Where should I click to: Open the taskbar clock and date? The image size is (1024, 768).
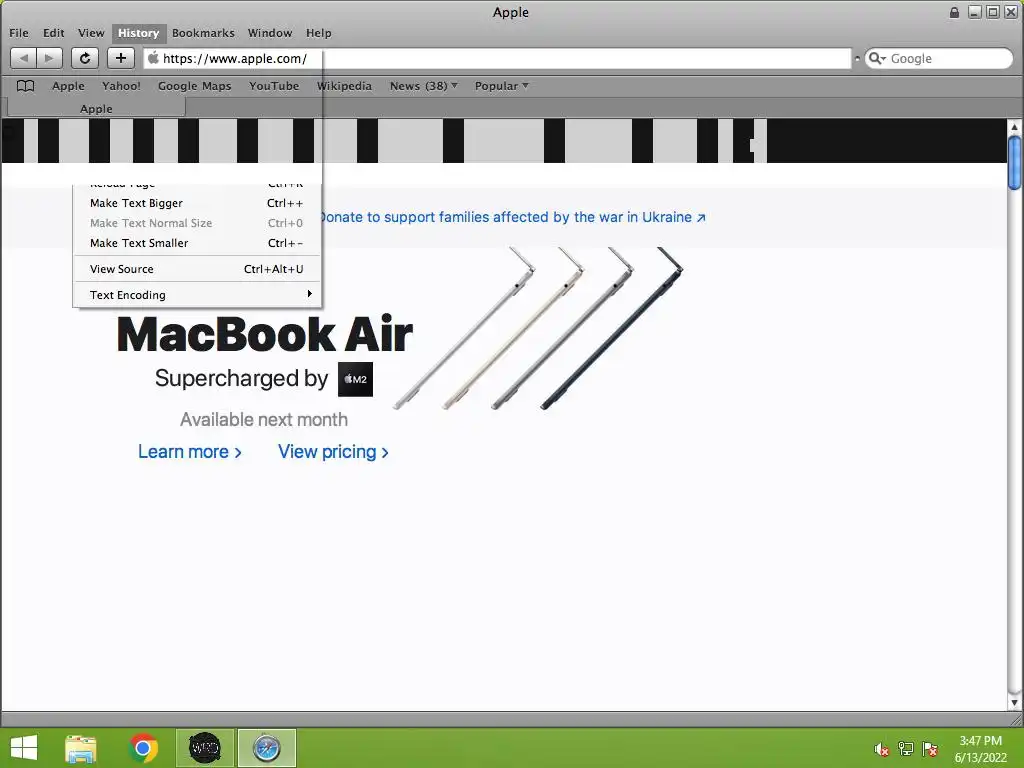[980, 749]
